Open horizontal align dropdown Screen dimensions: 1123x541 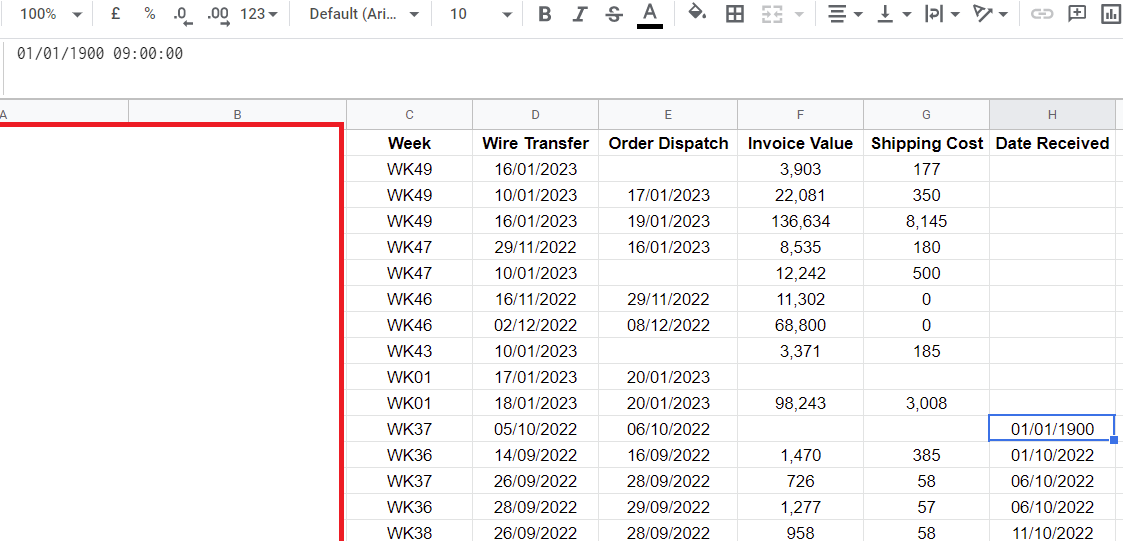coord(844,14)
